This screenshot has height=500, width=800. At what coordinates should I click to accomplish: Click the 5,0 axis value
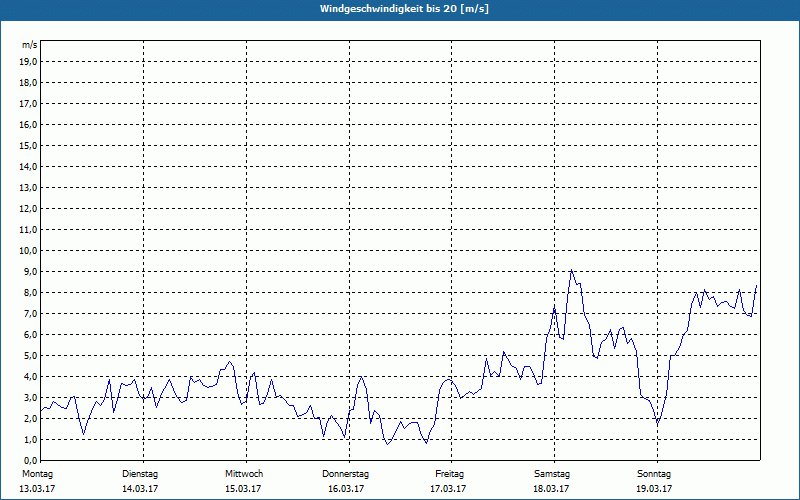tap(29, 356)
